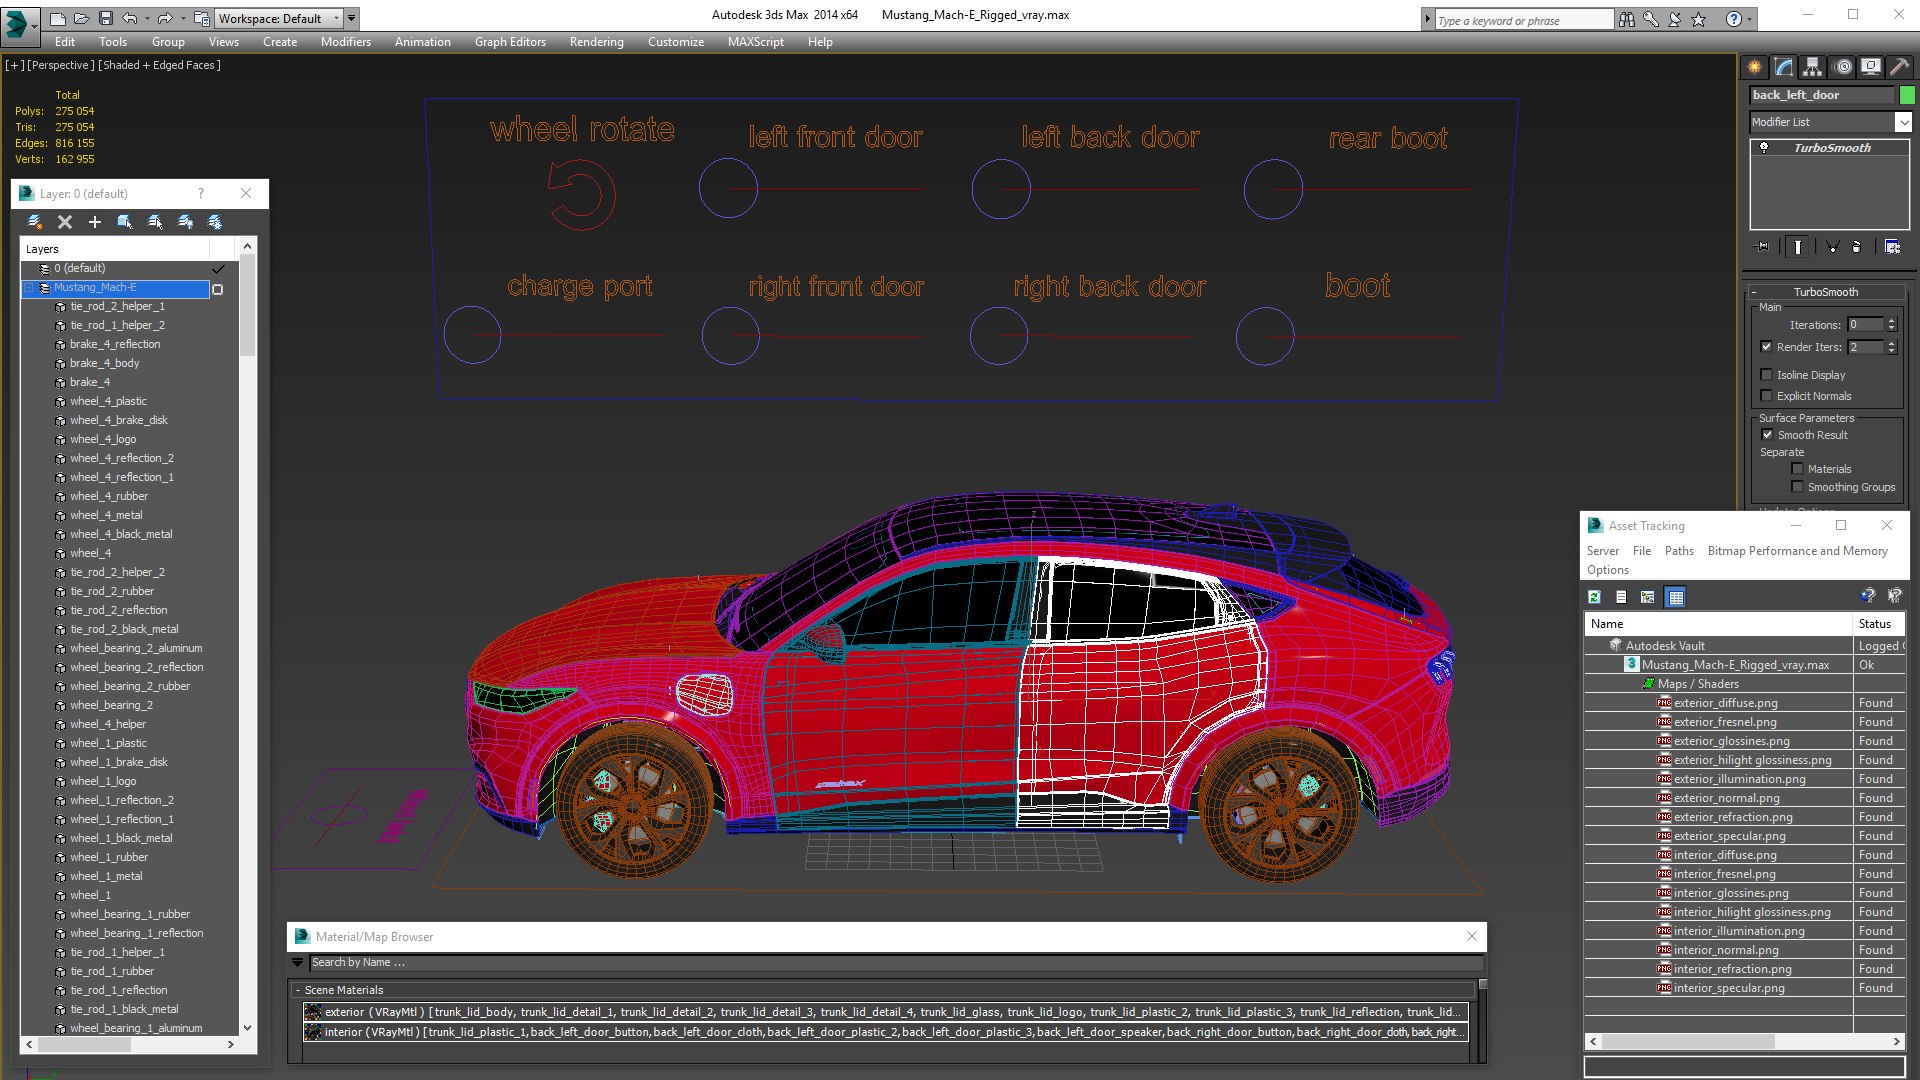This screenshot has width=1920, height=1080.
Task: Open Material/Map Browser options arrow
Action: pyautogui.click(x=297, y=963)
